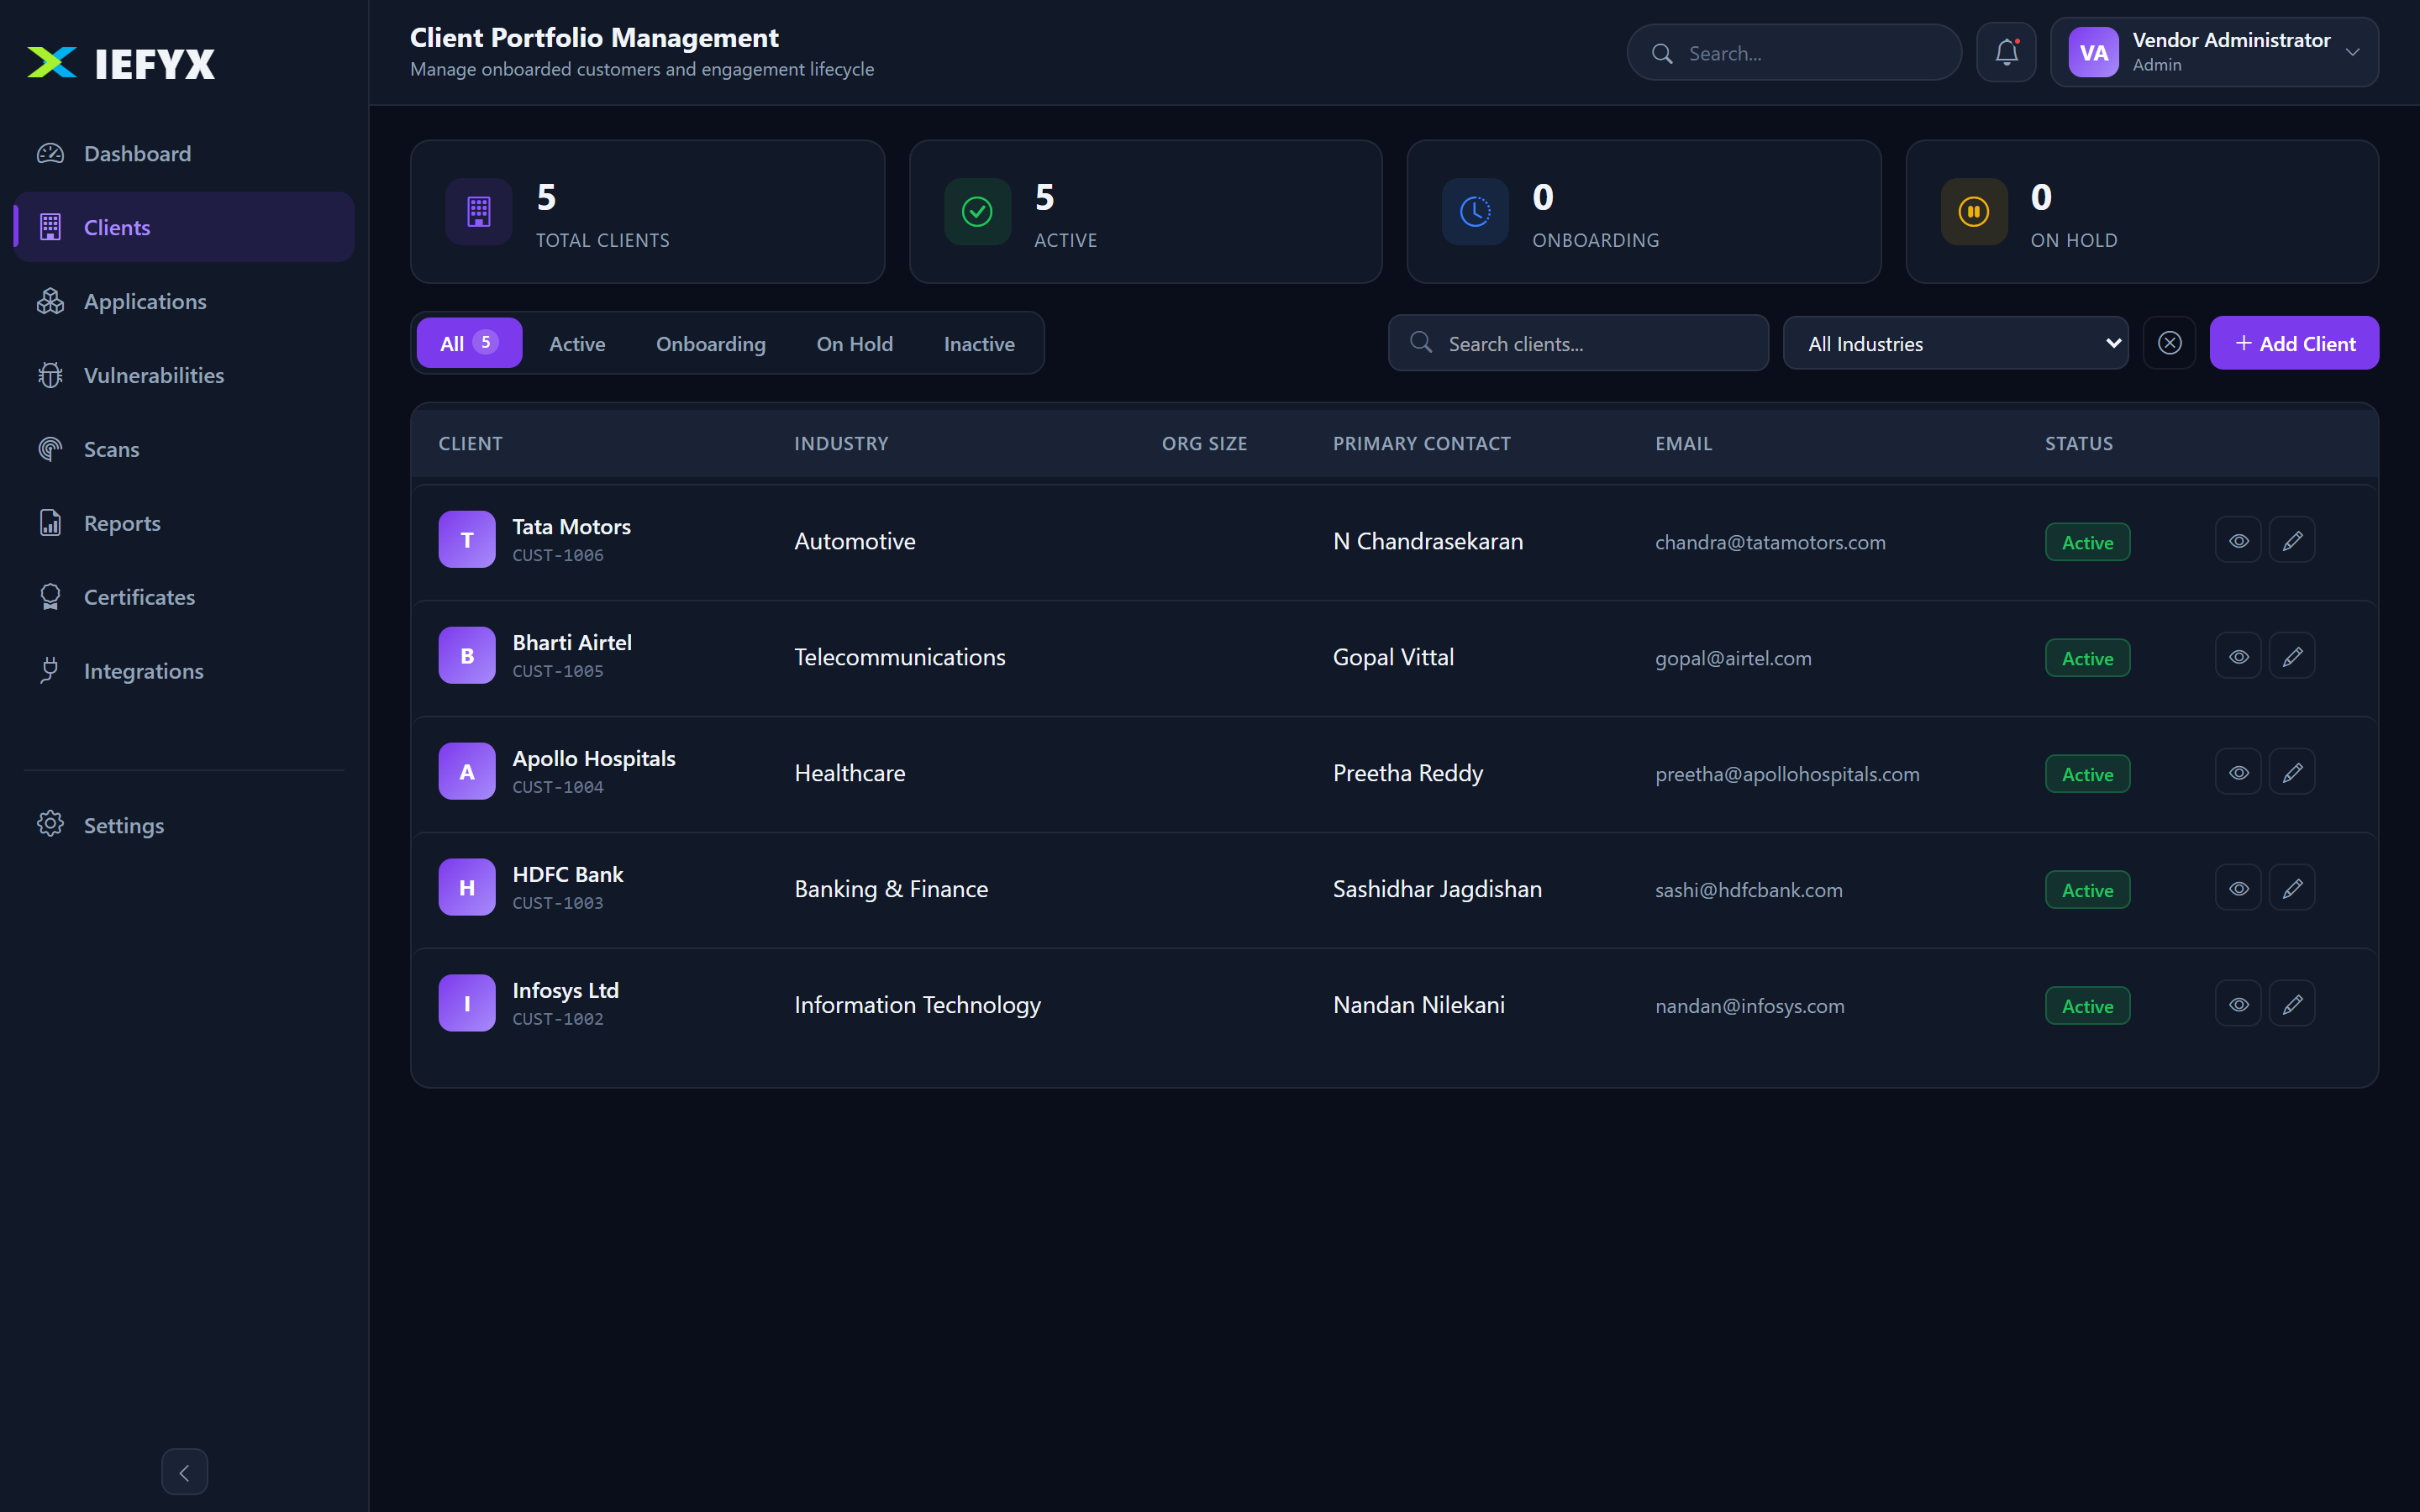Open Applications from the sidebar
Image resolution: width=2420 pixels, height=1512 pixels.
coord(184,301)
